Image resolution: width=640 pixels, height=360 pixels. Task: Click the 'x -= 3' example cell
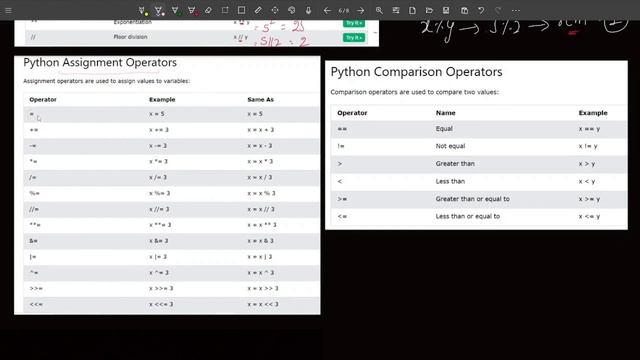(x=158, y=146)
